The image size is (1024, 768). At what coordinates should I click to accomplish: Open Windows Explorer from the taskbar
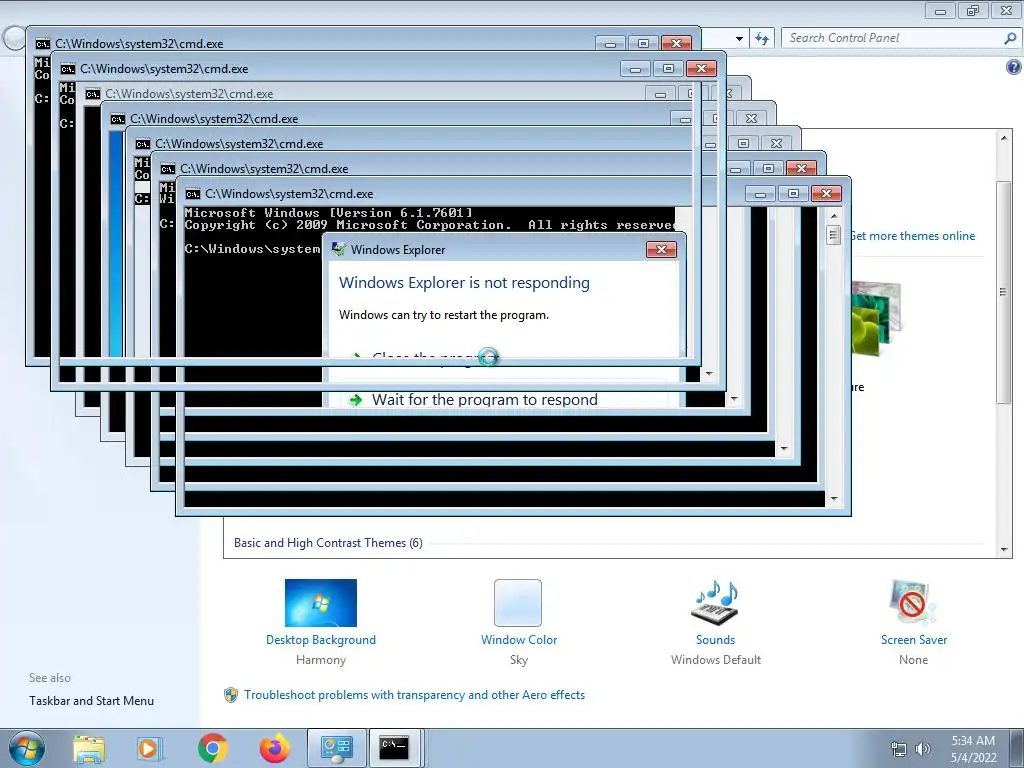click(x=89, y=748)
